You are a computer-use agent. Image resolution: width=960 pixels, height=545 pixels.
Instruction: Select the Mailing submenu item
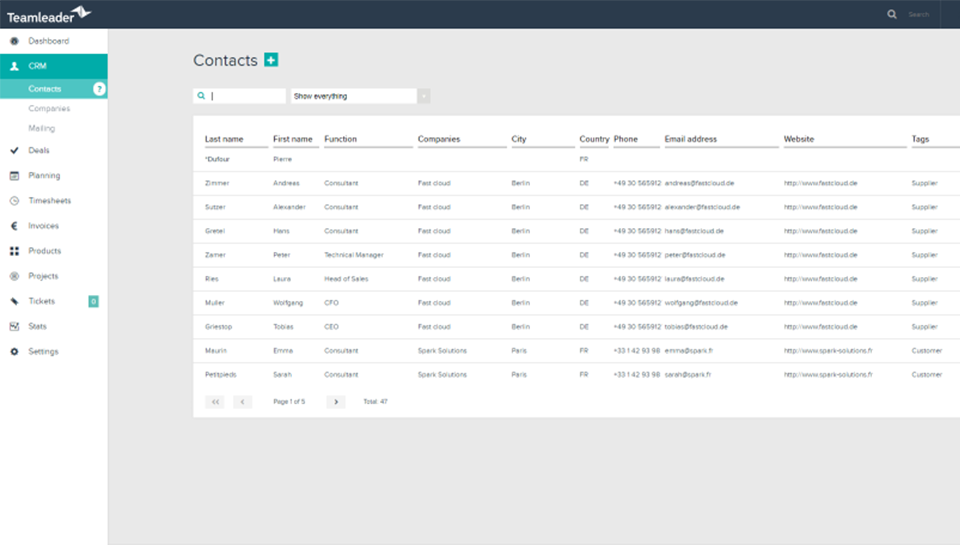(x=42, y=128)
